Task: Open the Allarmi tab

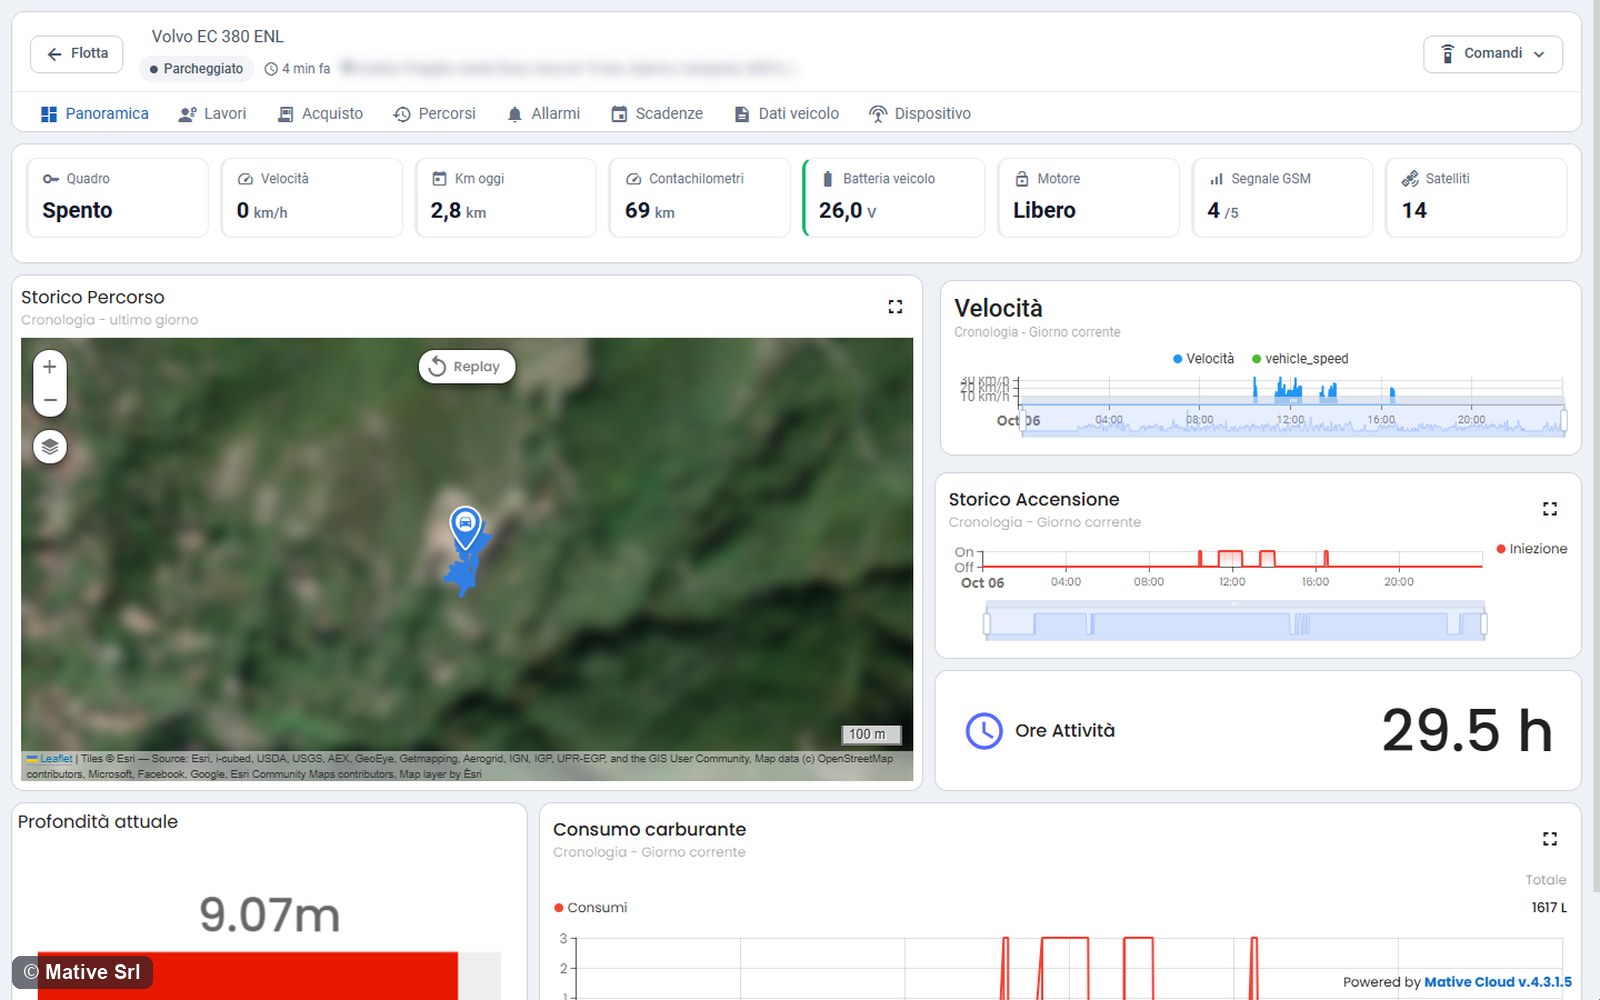Action: [543, 114]
